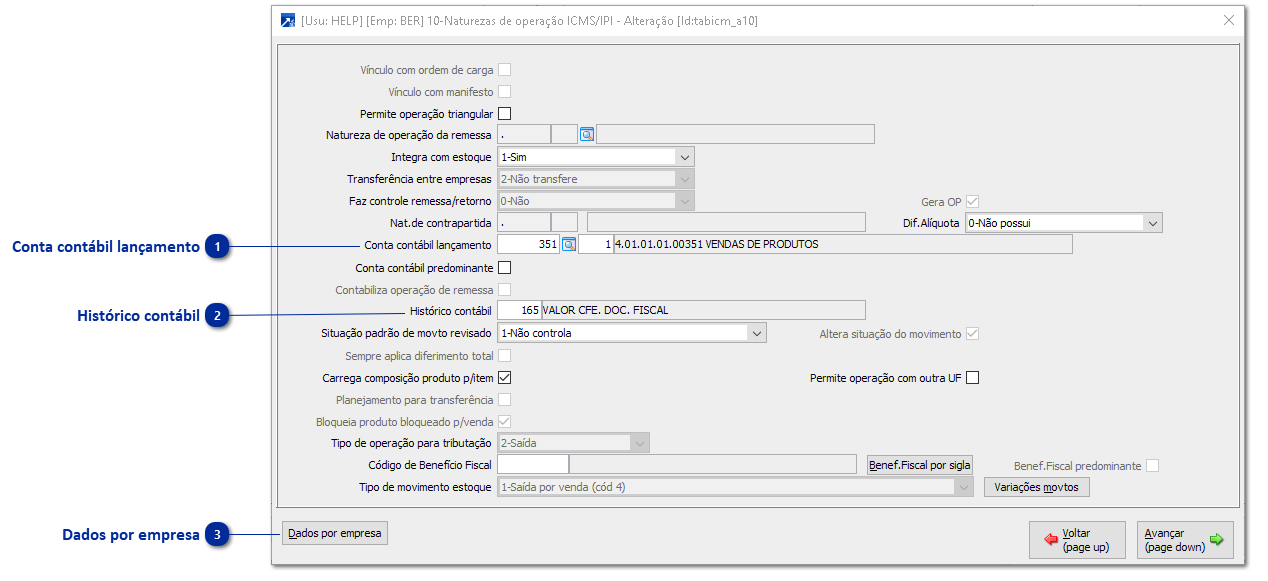
Task: Expand the Dif.Alíquota dropdown
Action: pos(1152,223)
